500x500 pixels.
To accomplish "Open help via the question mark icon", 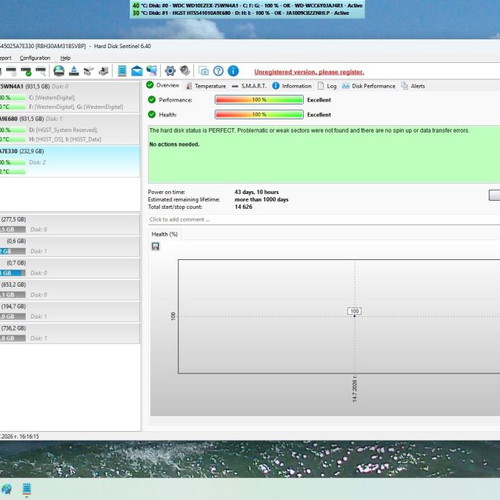I will click(x=218, y=71).
